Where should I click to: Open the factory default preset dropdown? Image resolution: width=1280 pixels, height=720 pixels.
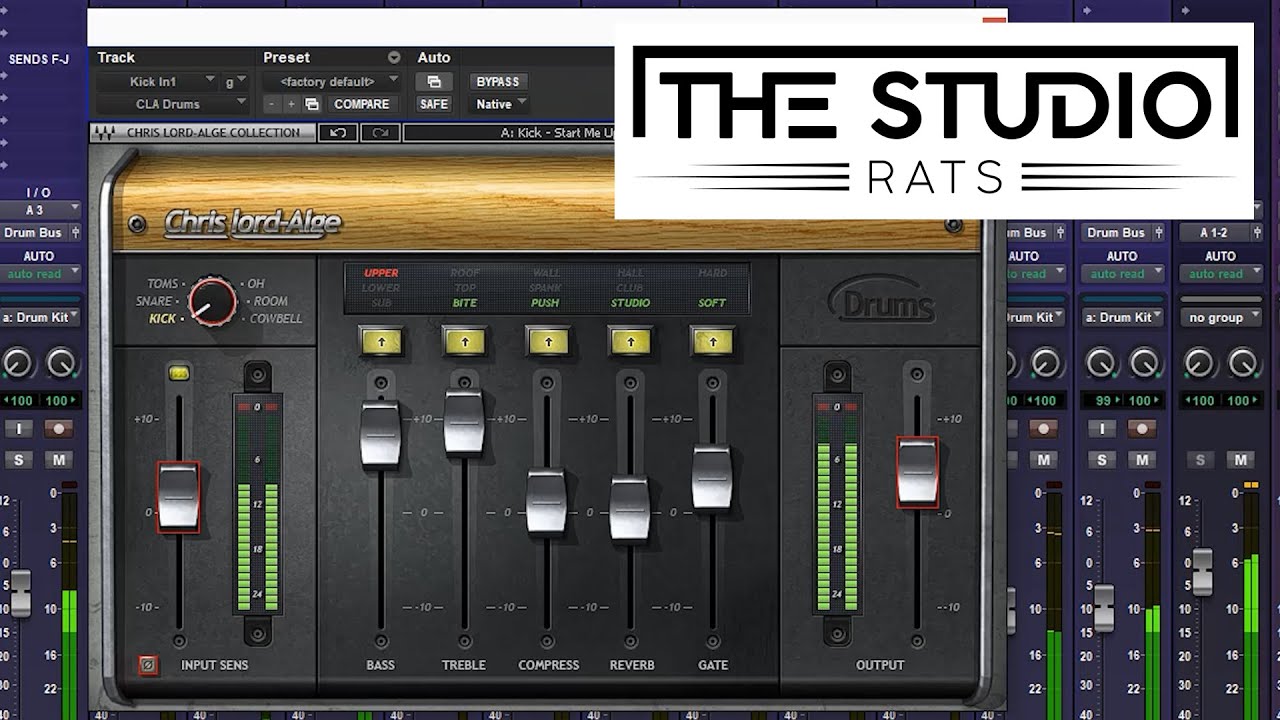click(x=331, y=81)
